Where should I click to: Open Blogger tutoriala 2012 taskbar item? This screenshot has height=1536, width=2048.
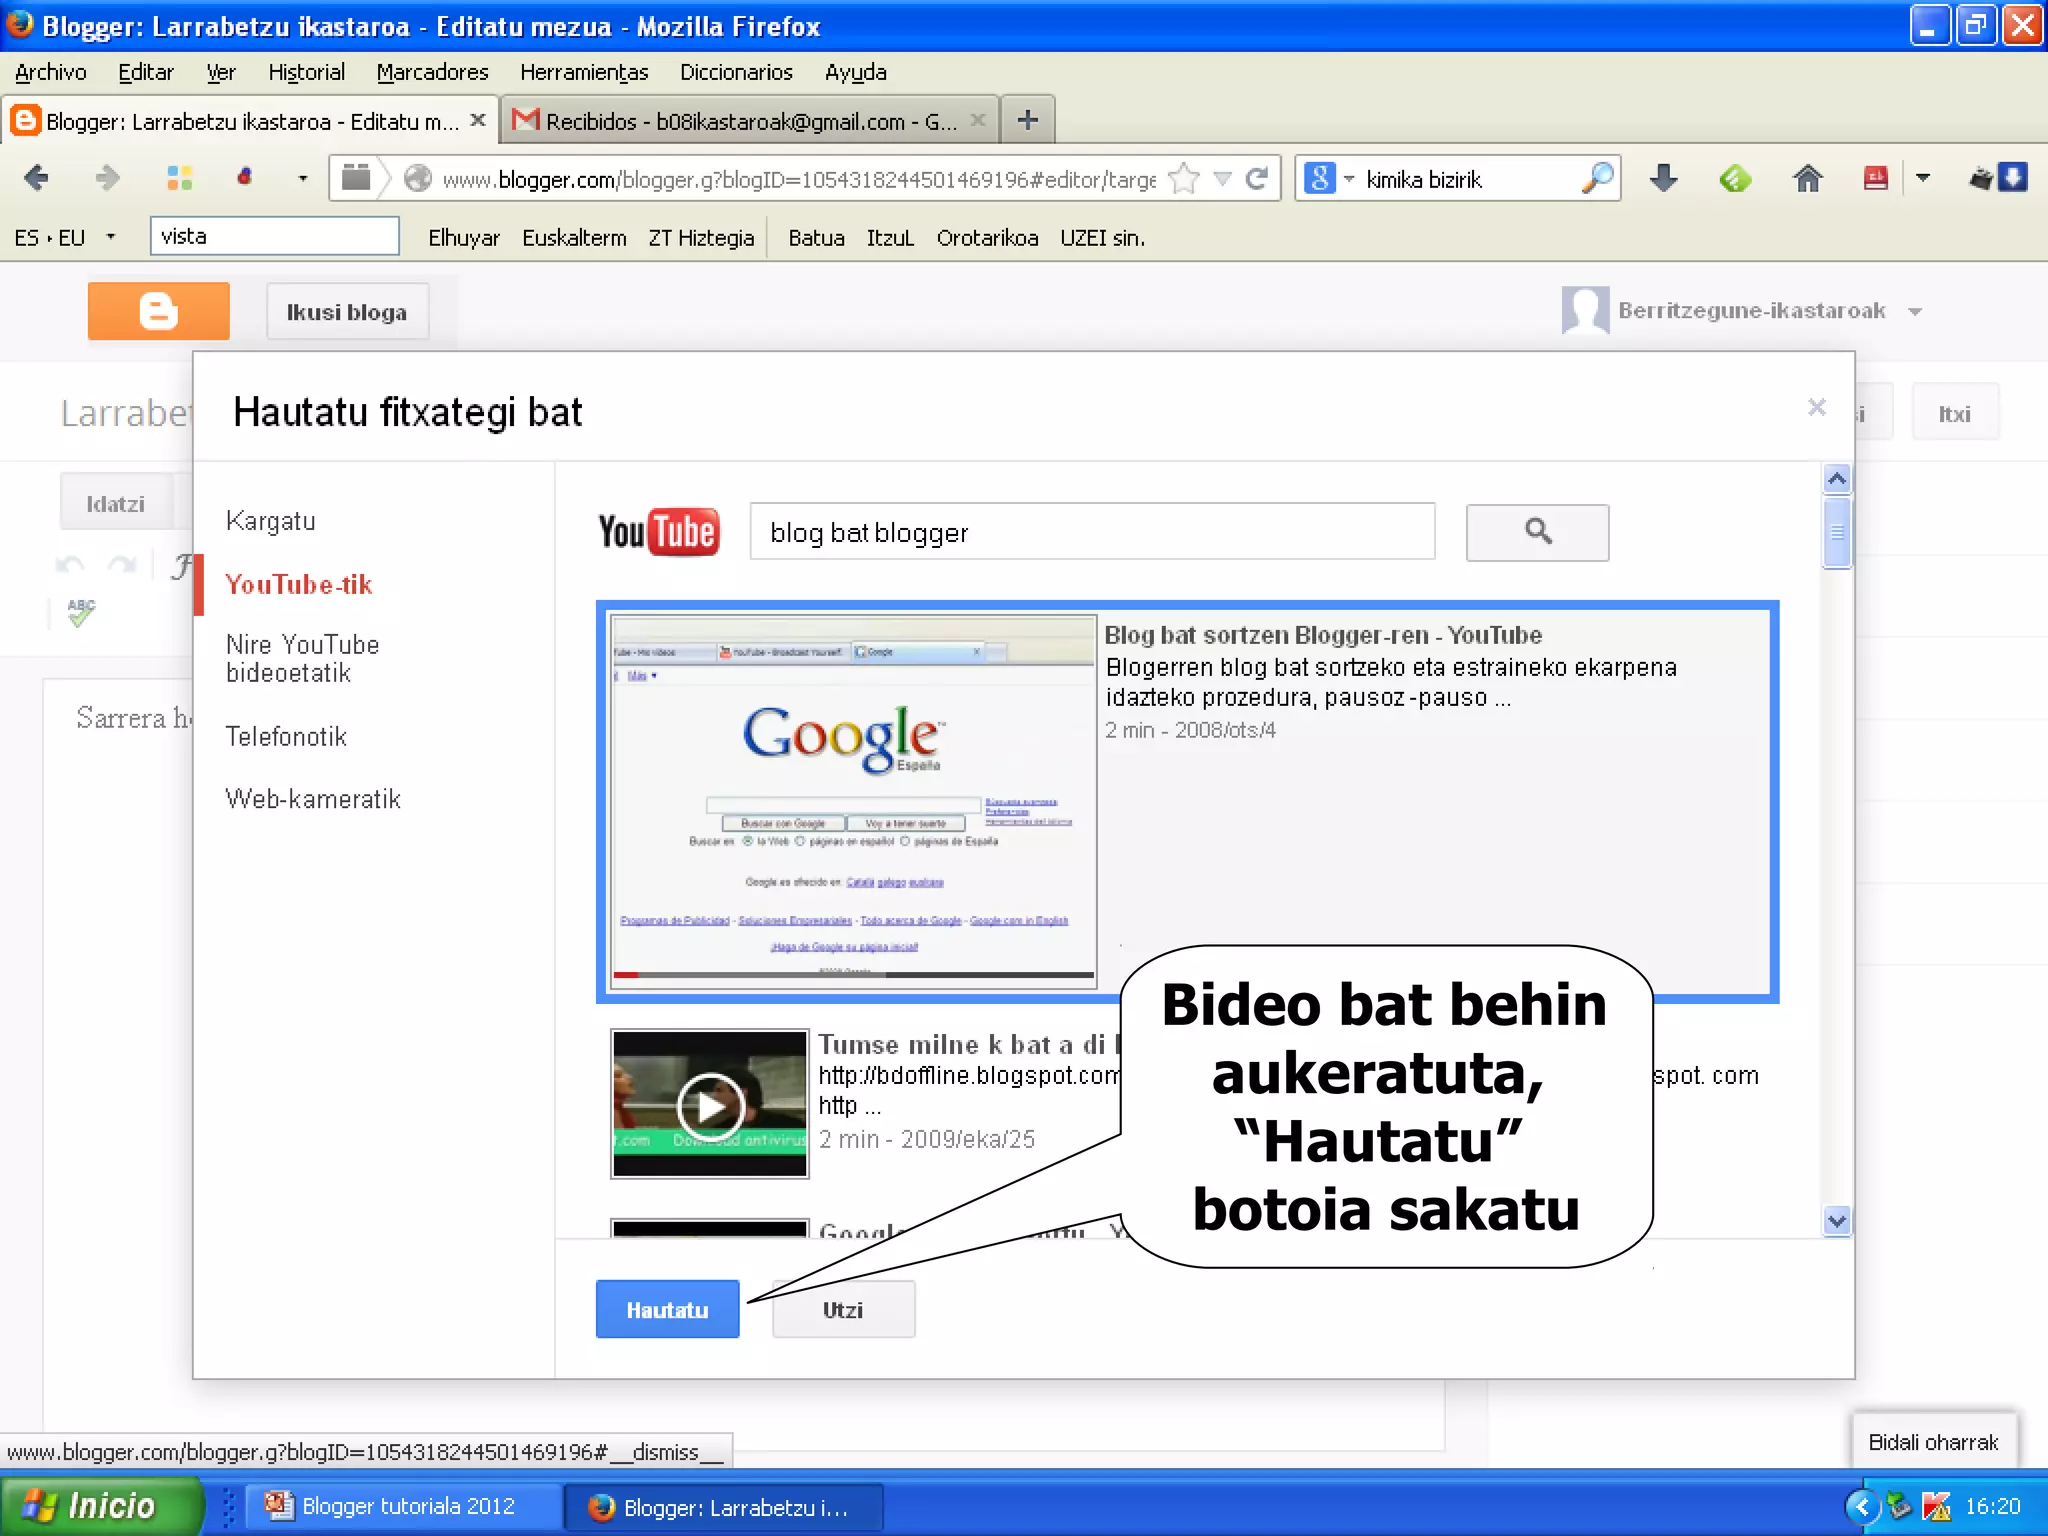click(x=403, y=1506)
